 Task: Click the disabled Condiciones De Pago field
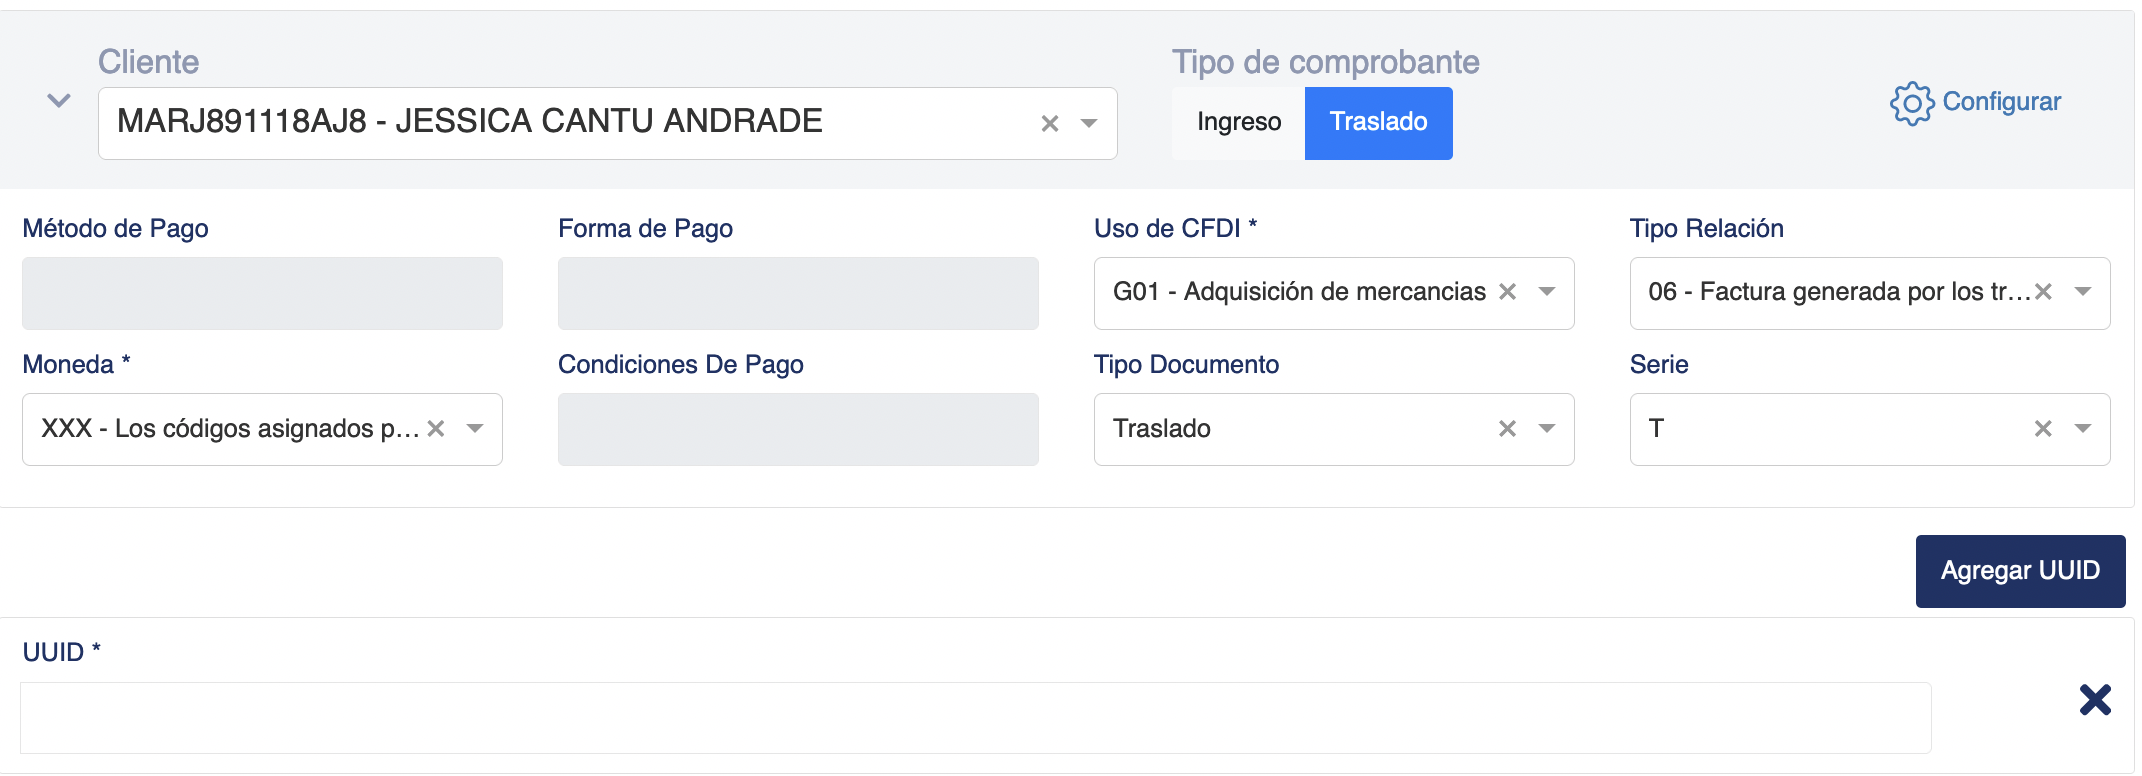(798, 429)
